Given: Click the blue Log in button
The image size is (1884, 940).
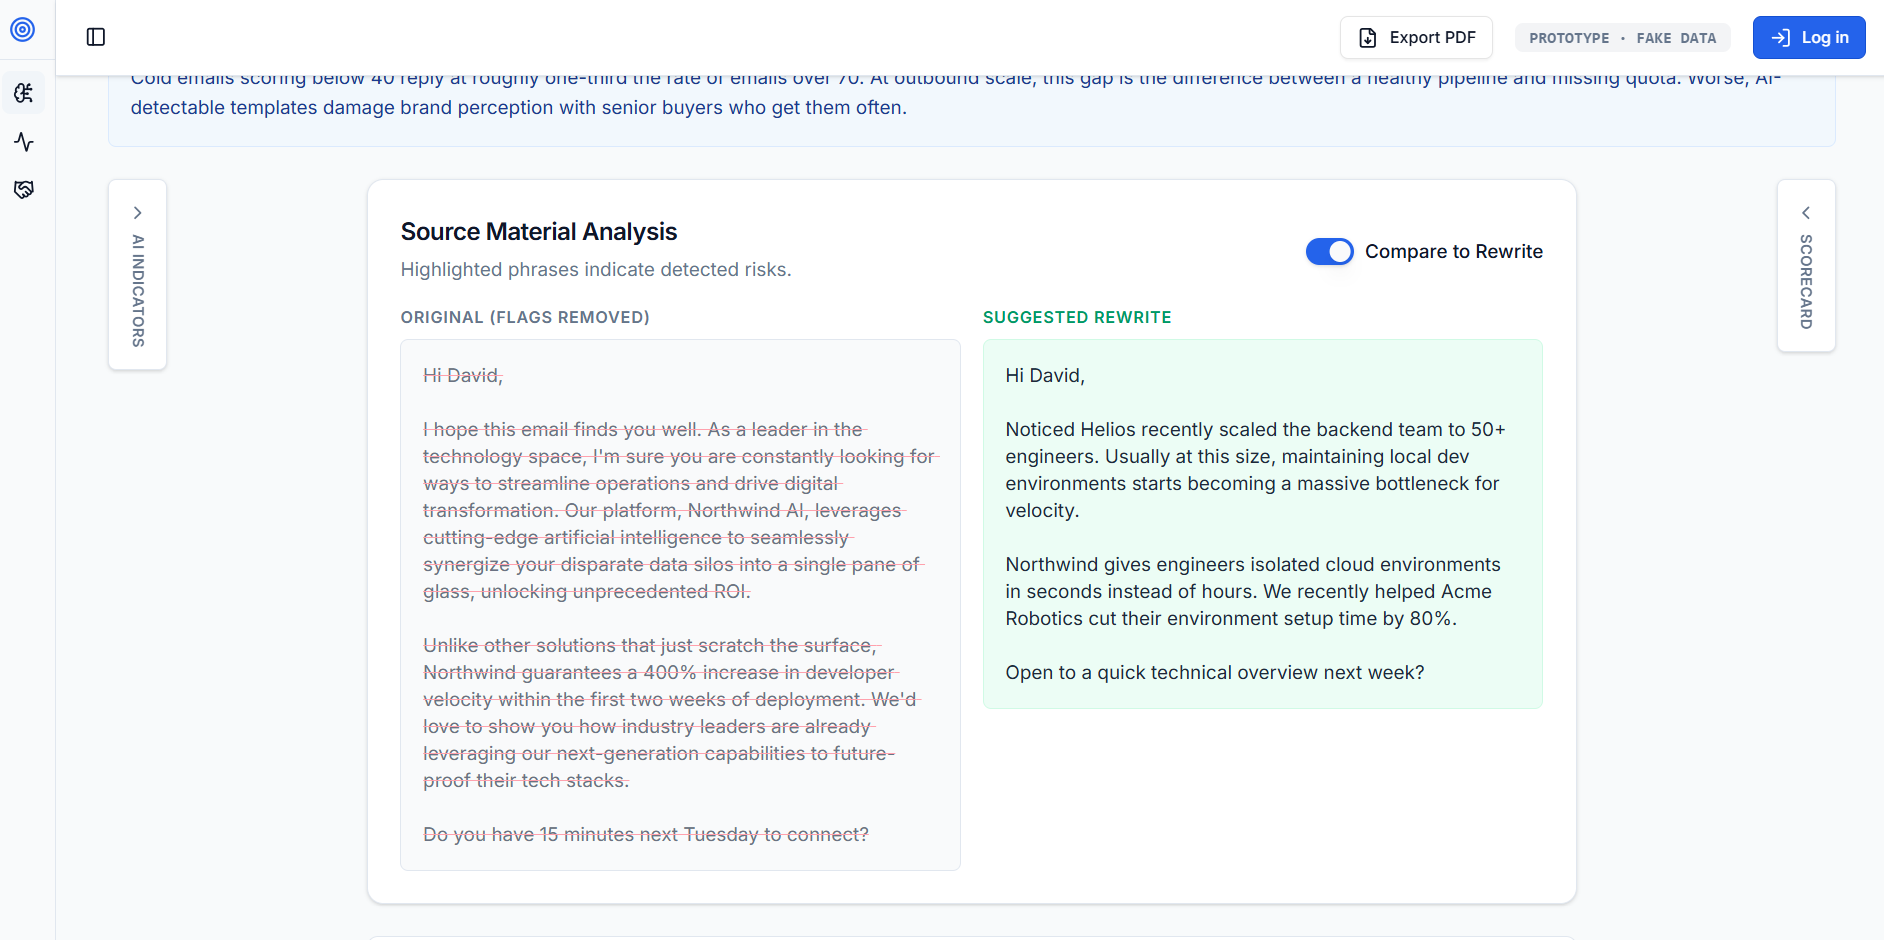Looking at the screenshot, I should pos(1809,37).
